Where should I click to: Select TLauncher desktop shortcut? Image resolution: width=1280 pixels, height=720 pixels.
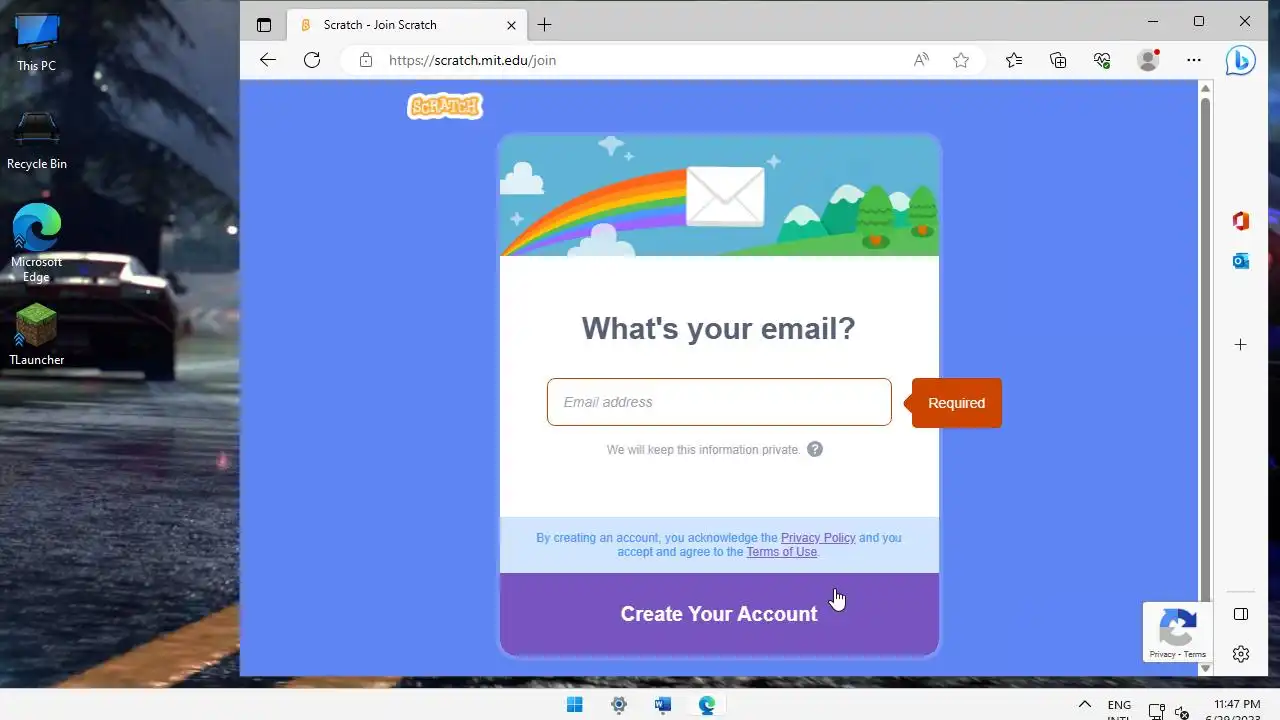(37, 334)
